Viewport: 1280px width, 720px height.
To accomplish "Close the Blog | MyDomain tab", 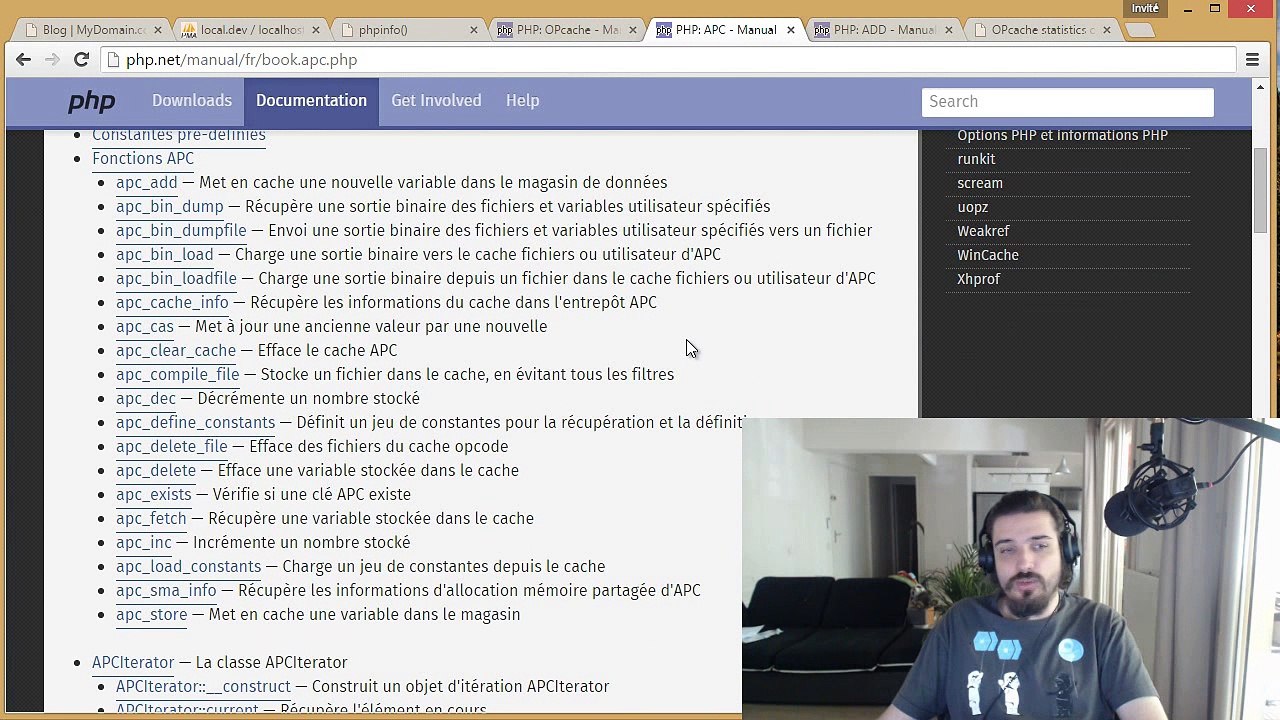I will pos(157,30).
